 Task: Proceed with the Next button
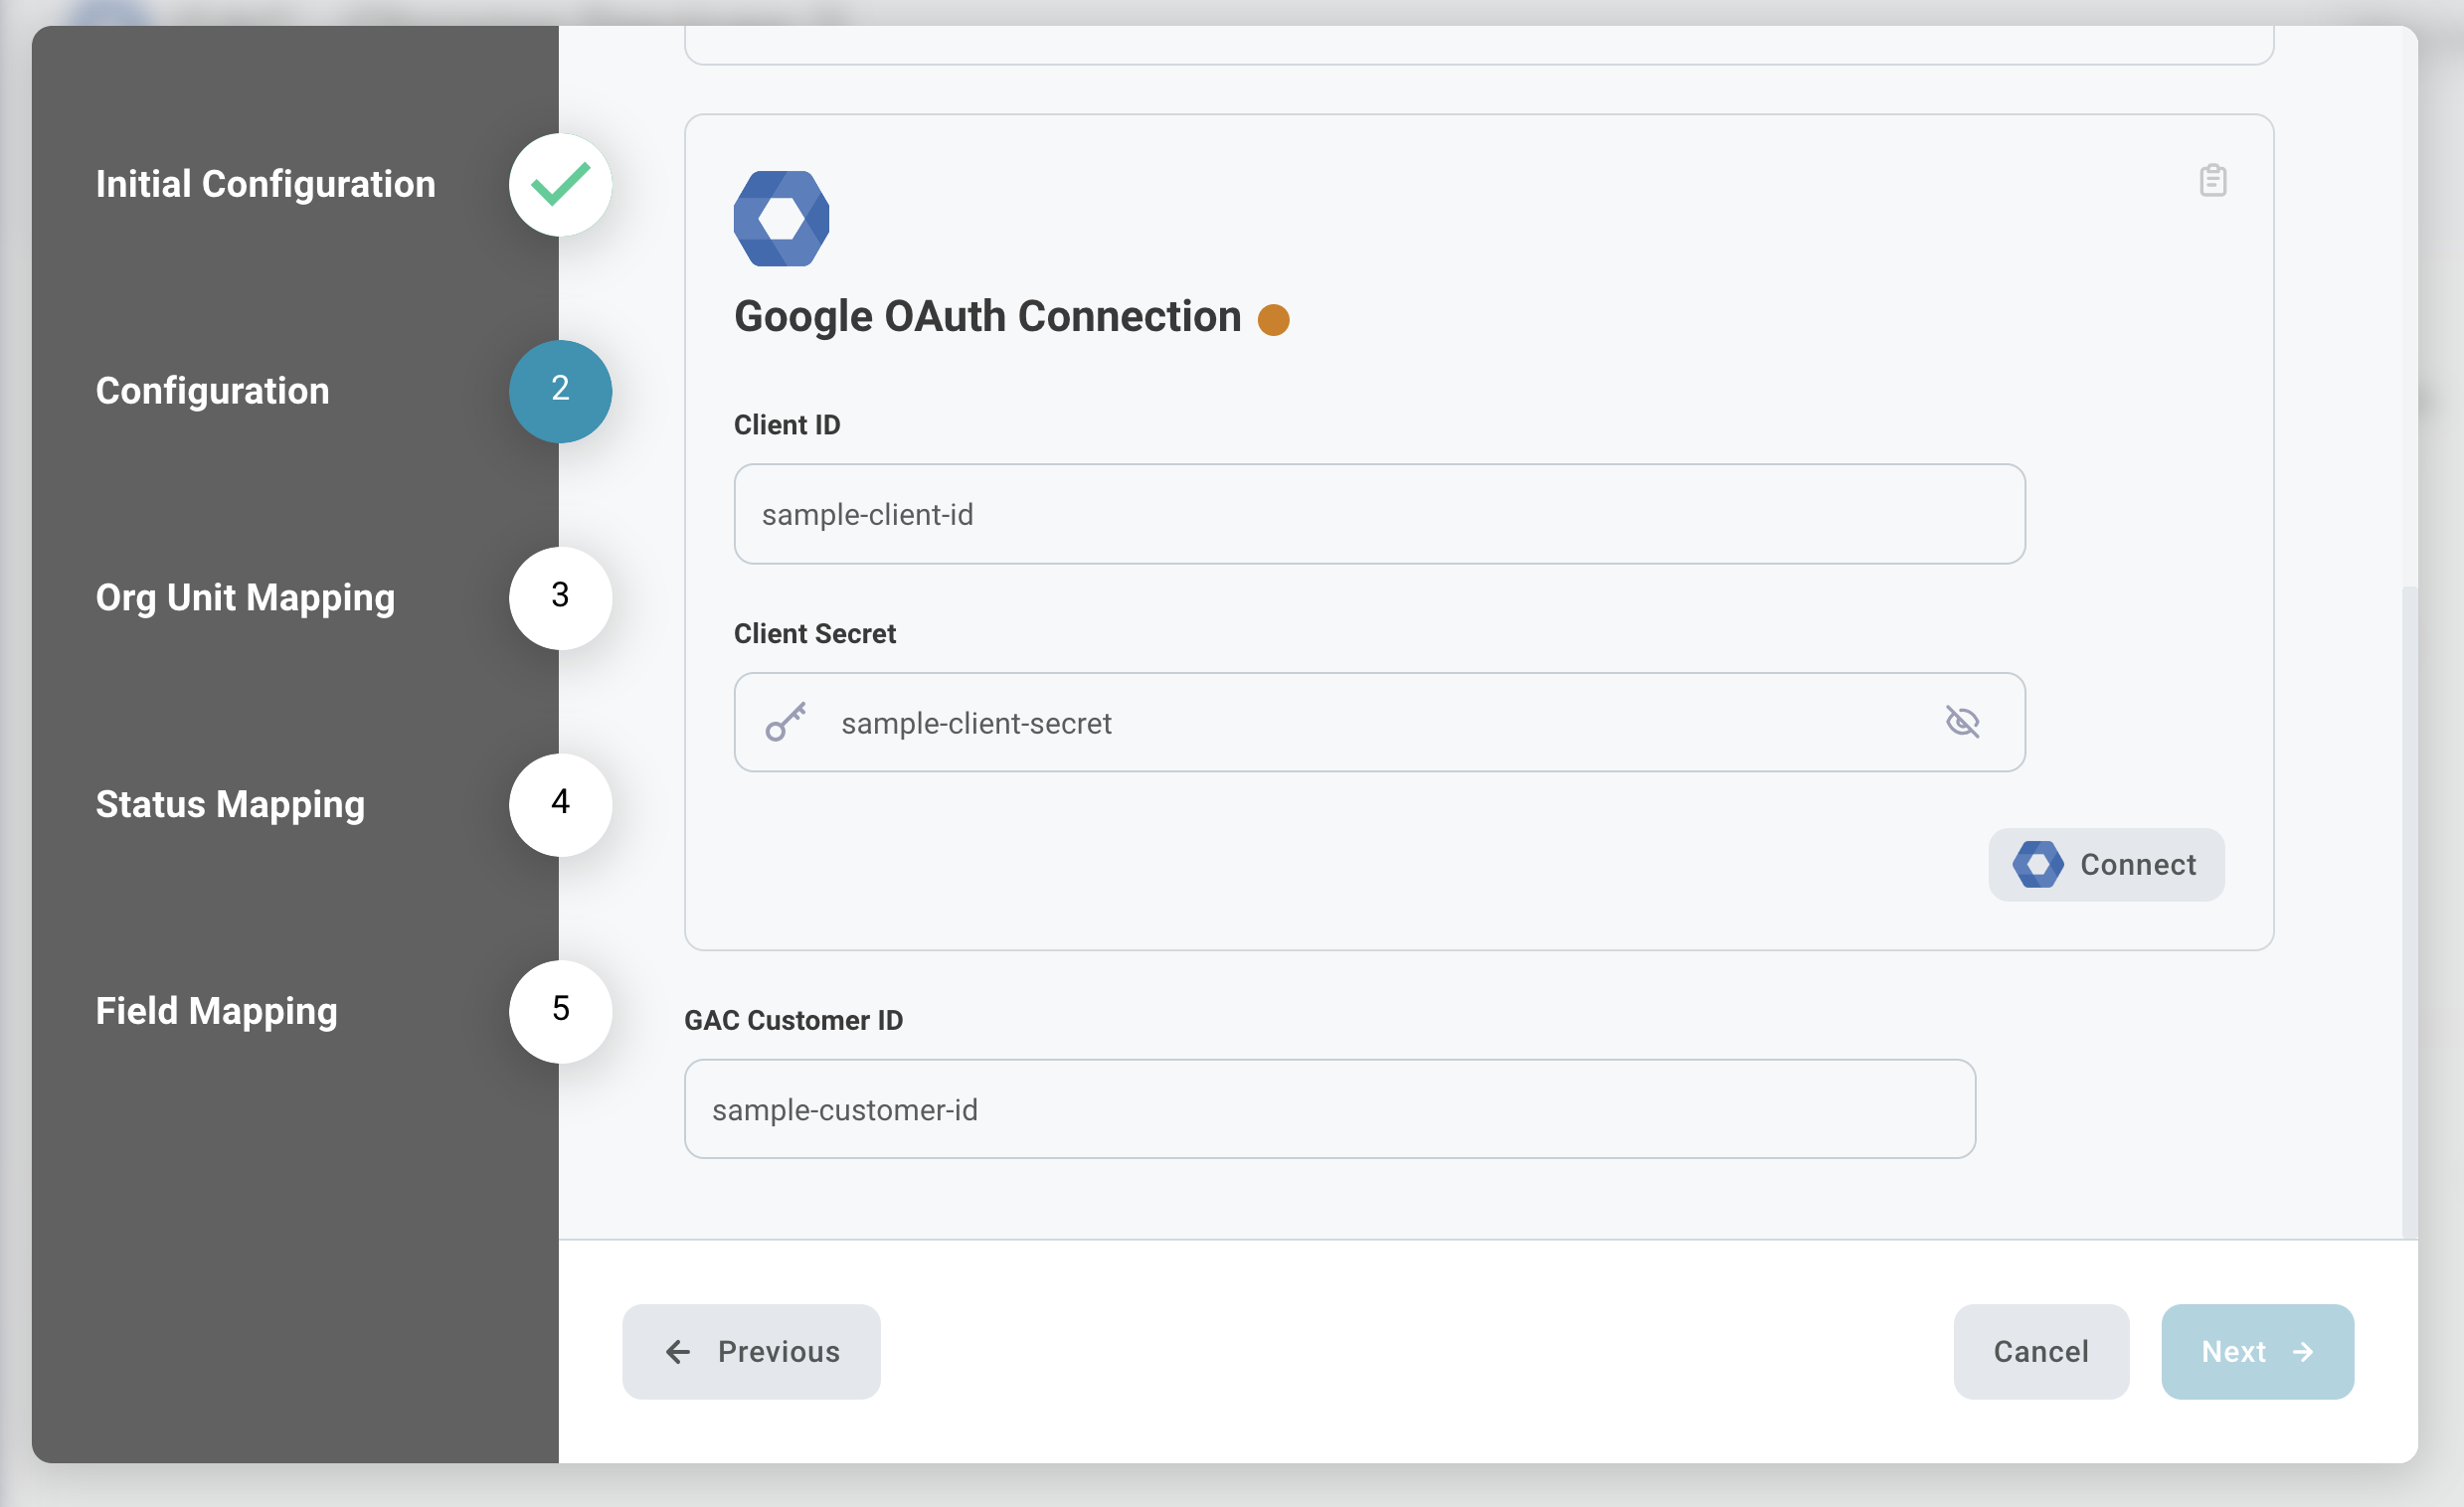2256,1351
